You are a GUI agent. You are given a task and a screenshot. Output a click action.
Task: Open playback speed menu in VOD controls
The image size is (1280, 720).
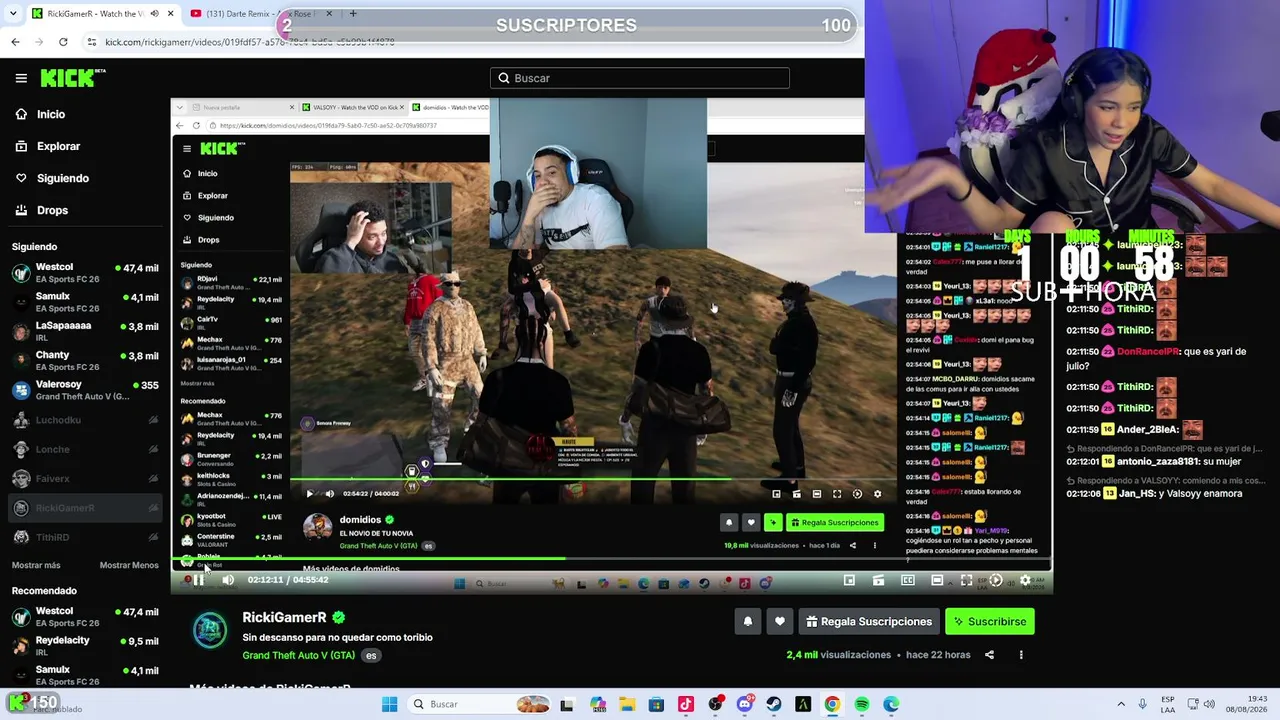tap(995, 580)
